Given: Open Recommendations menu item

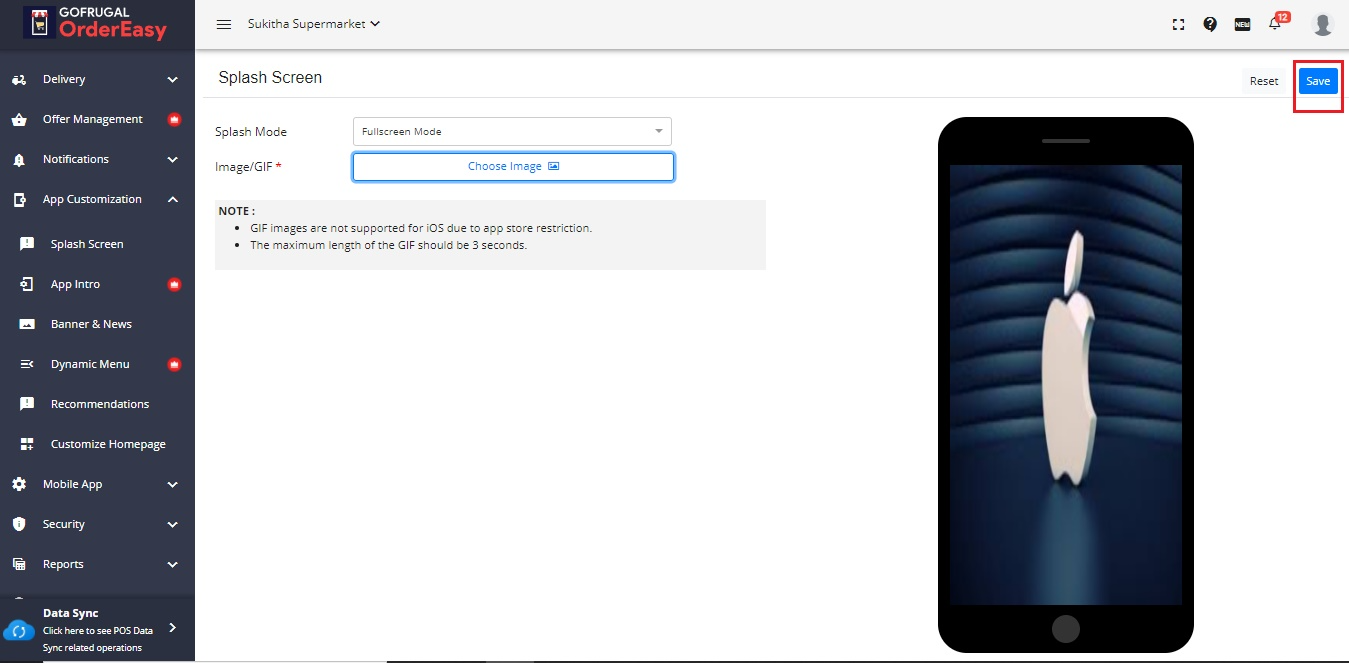Looking at the screenshot, I should point(100,404).
